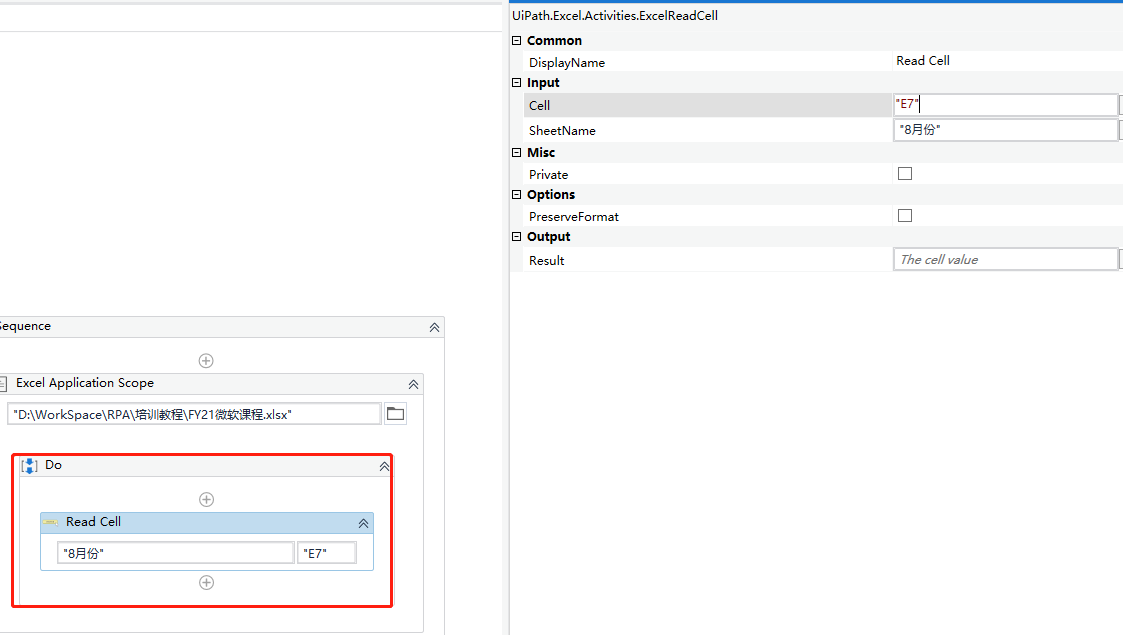This screenshot has height=635, width=1123.
Task: Select the Result field showing The cell value
Action: [x=1005, y=259]
